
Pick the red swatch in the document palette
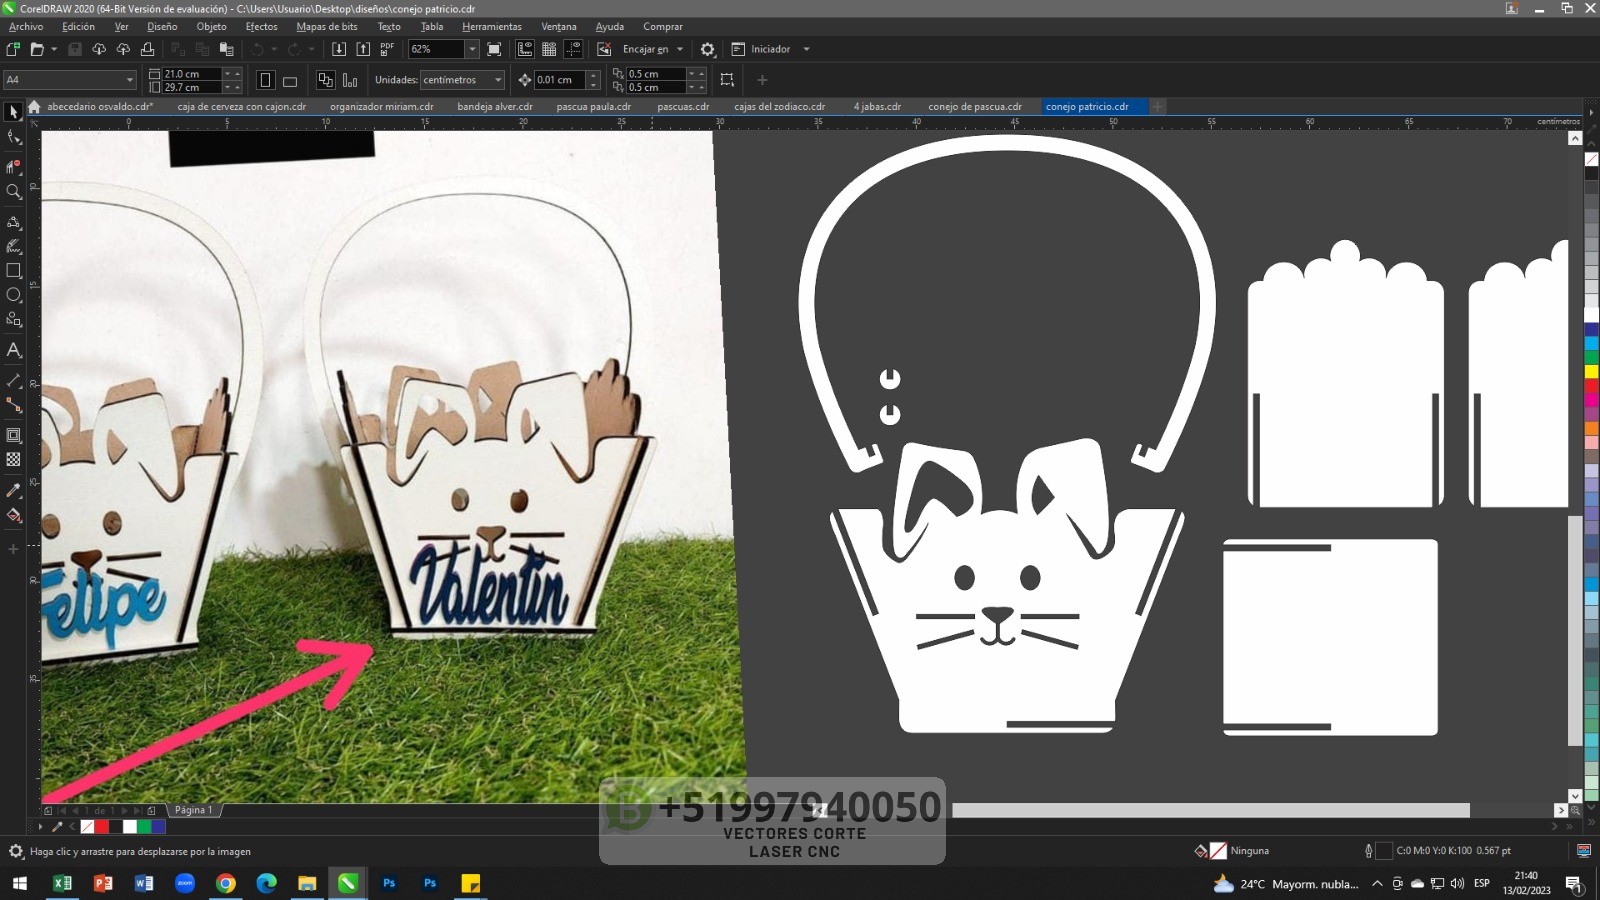(102, 827)
